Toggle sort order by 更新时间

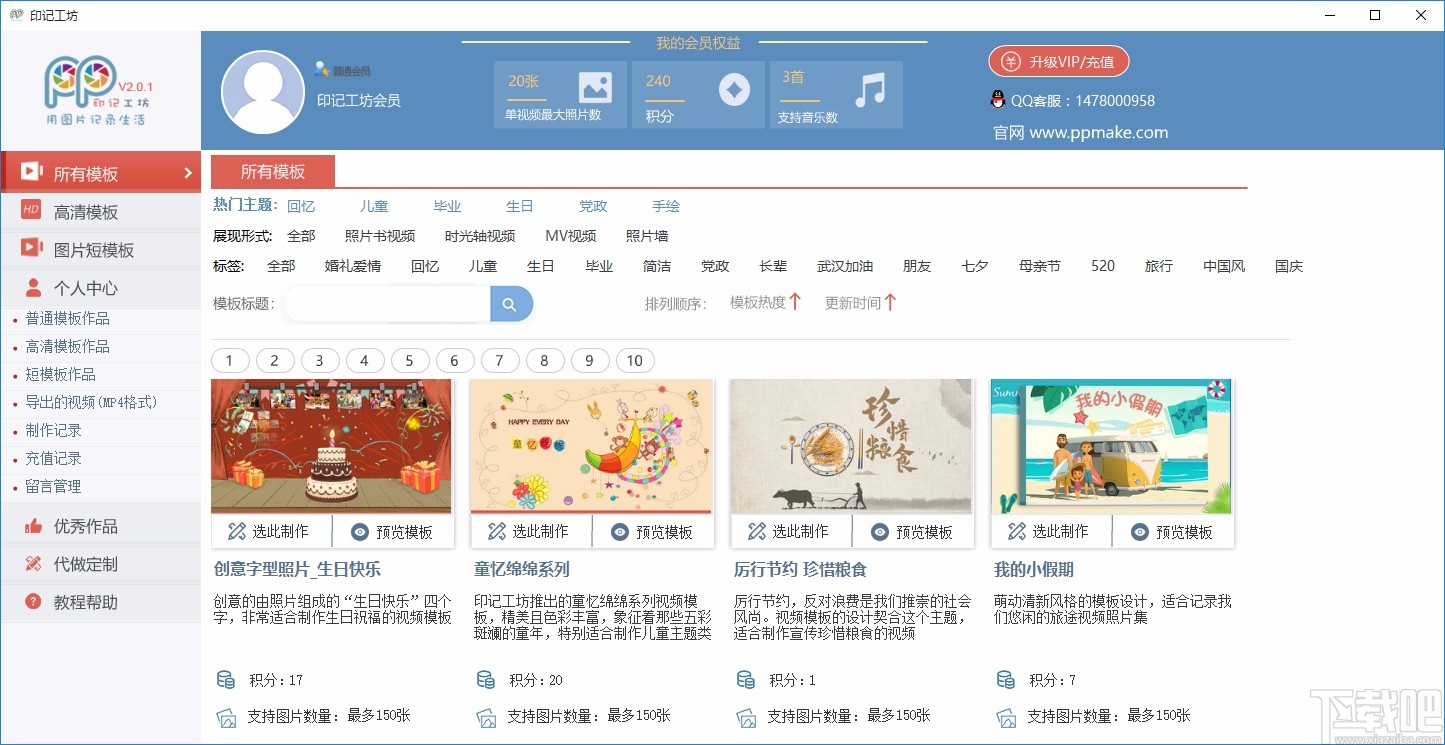coord(858,302)
